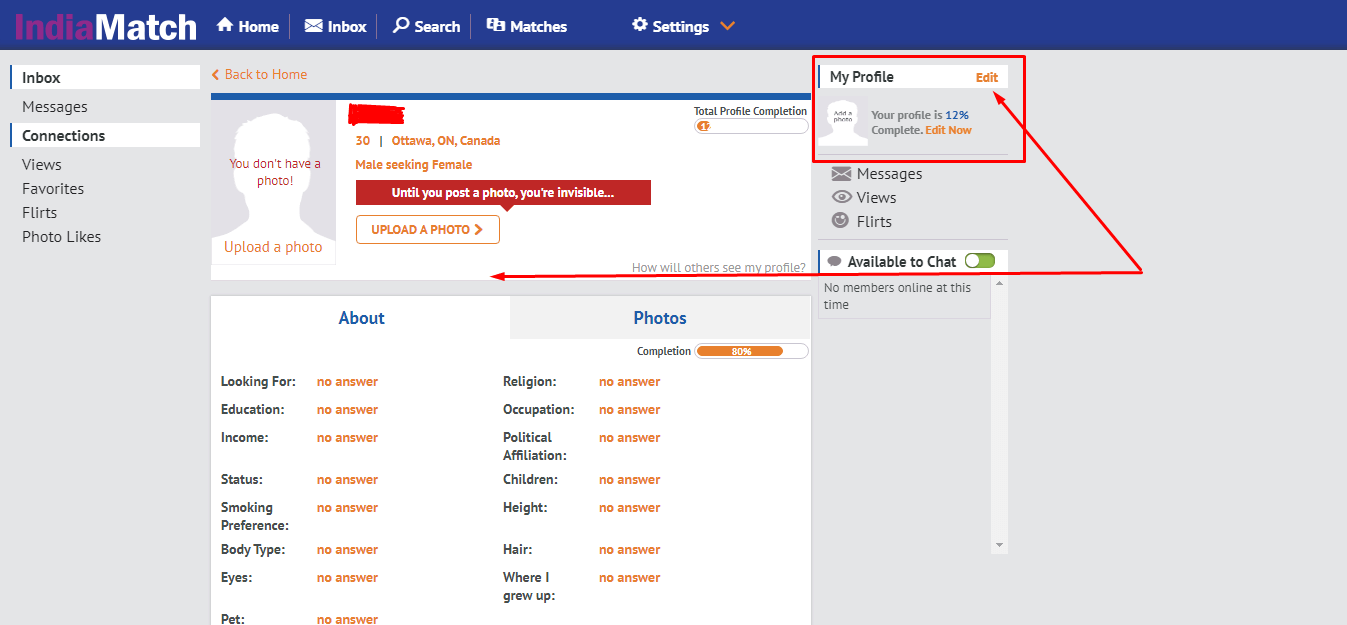Click Hair no answer value
Screen dimensions: 1347x625
629,550
